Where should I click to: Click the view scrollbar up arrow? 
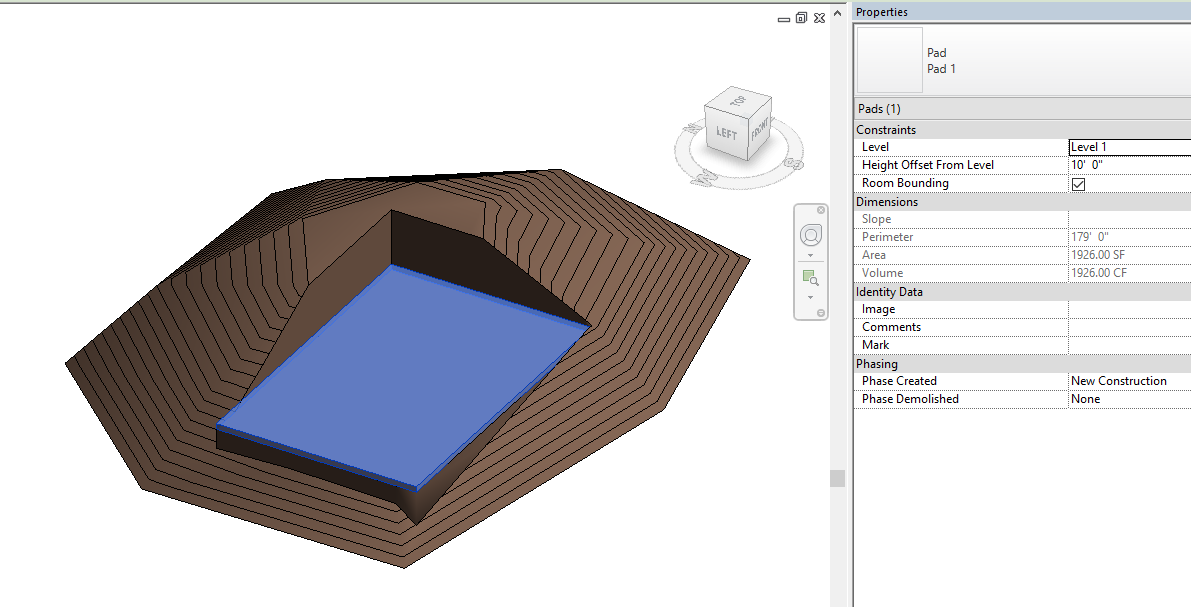[x=838, y=13]
